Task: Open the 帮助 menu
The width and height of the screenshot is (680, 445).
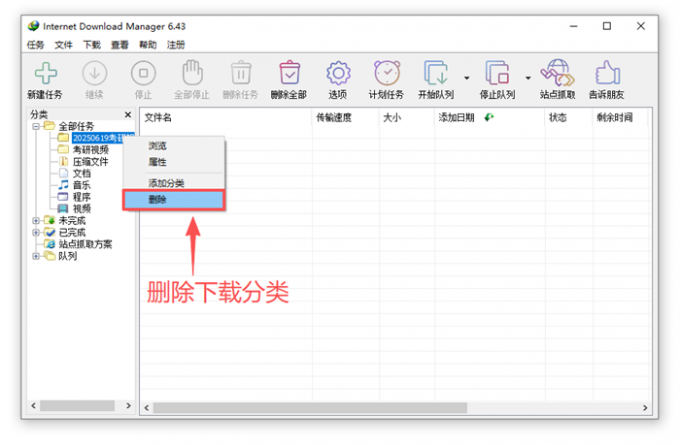Action: pyautogui.click(x=147, y=45)
